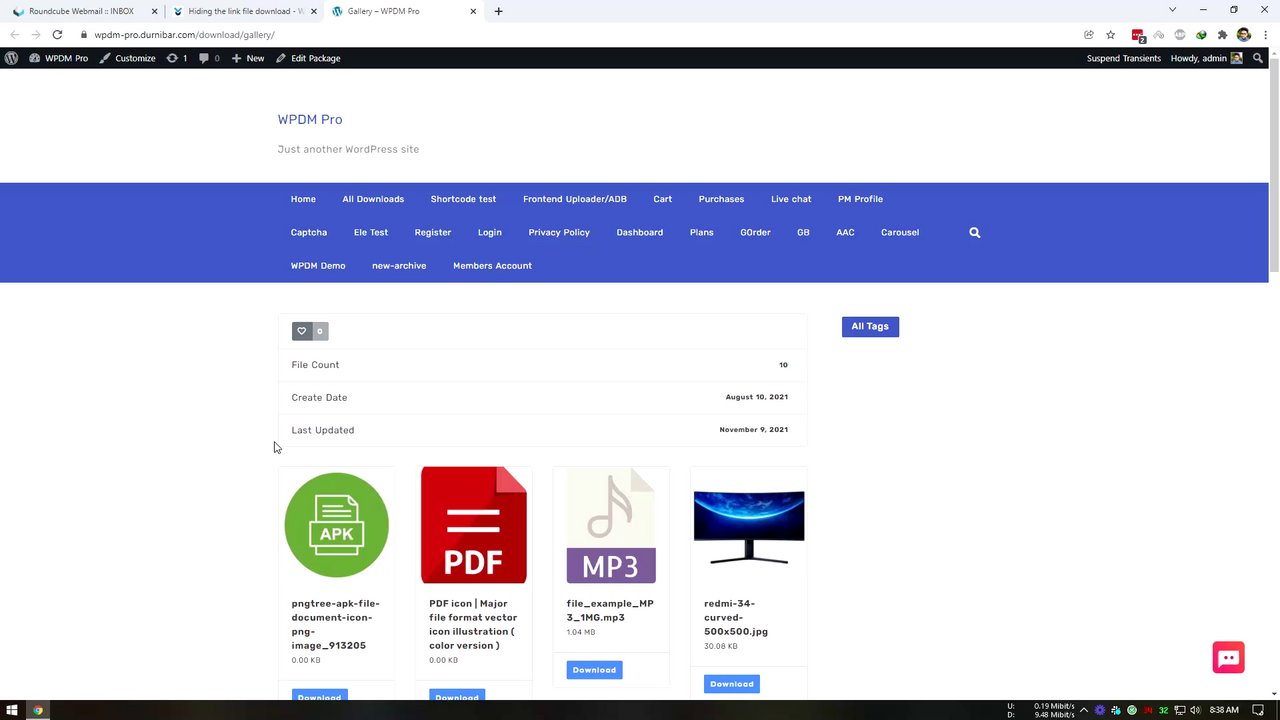Click the site padlock icon in address bar

[x=84, y=35]
